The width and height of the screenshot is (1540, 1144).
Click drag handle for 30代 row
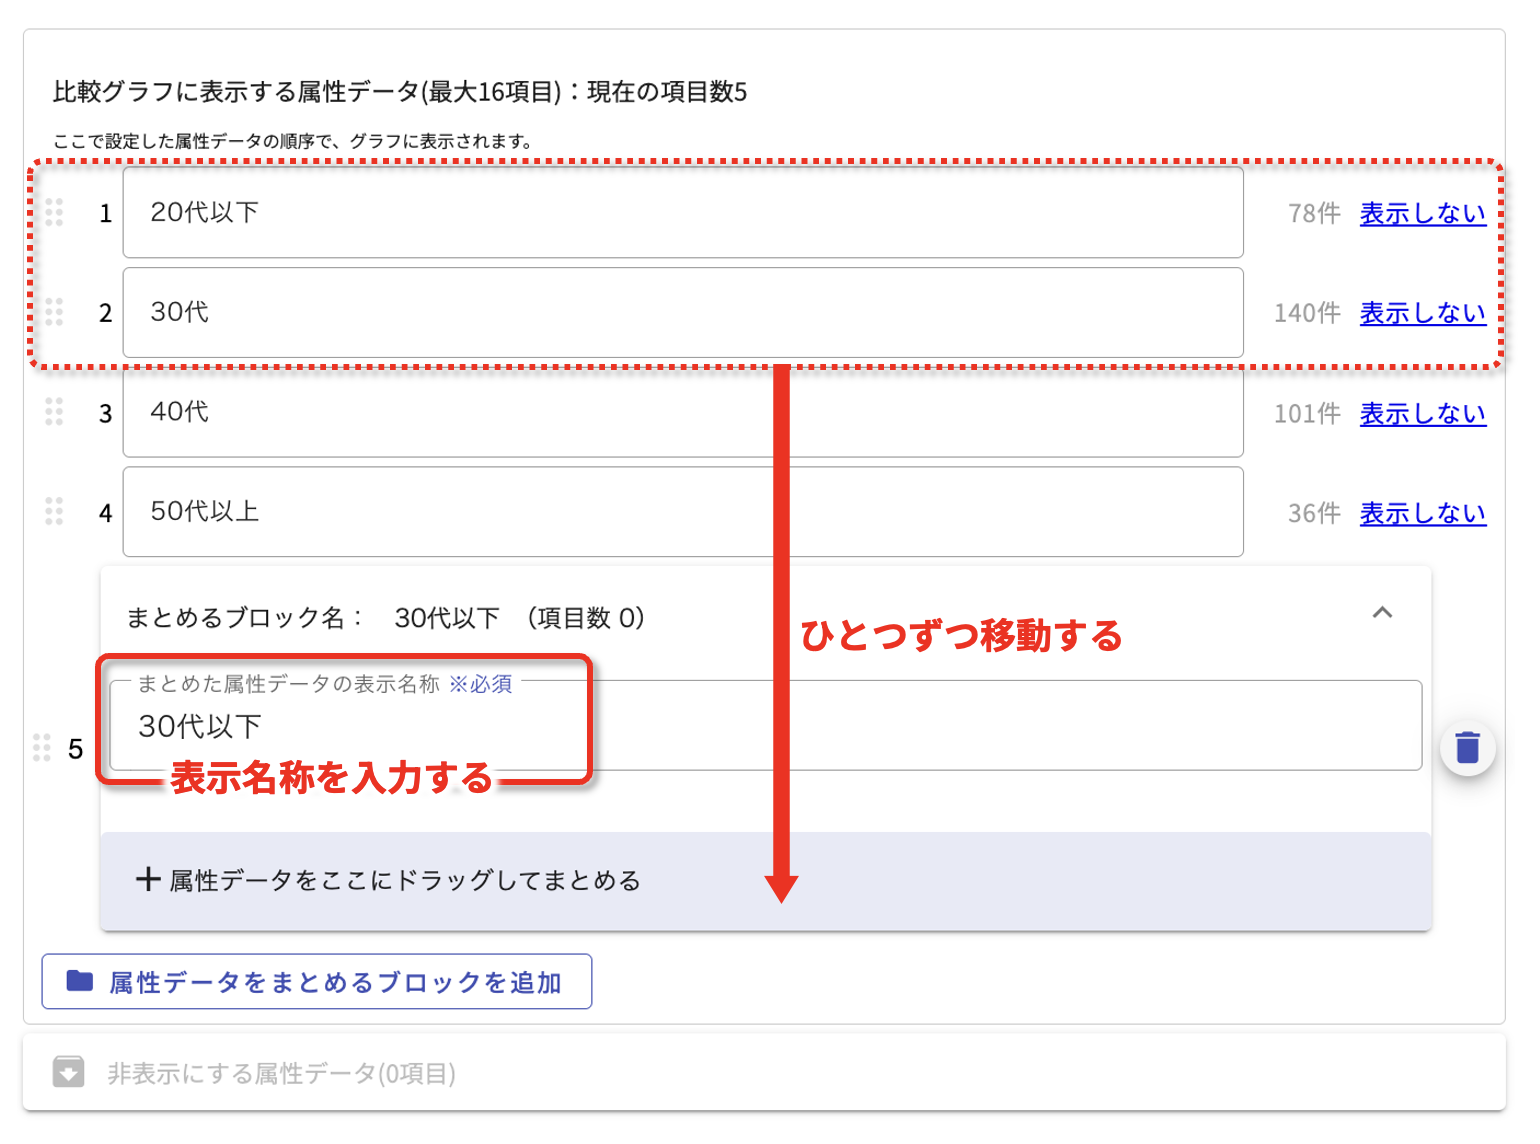tap(54, 312)
